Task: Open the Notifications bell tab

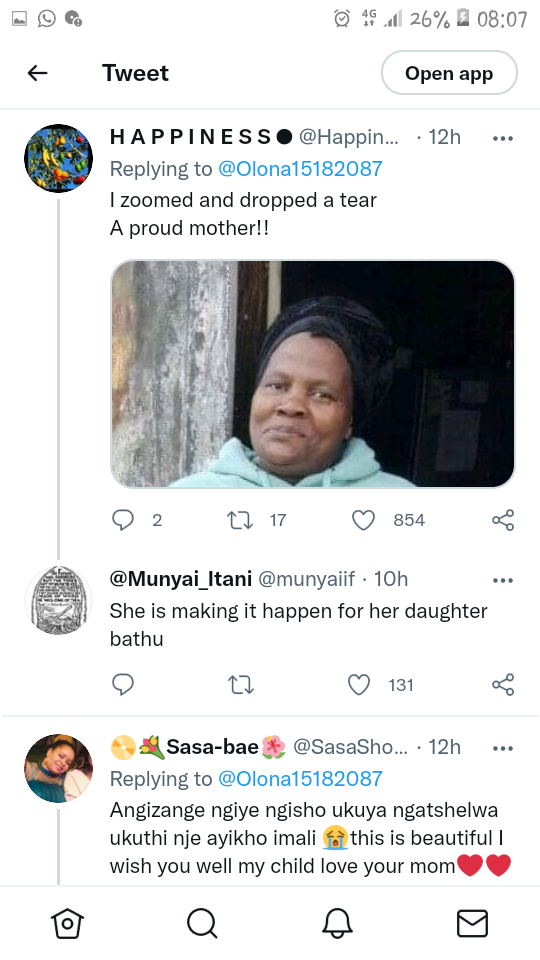Action: pyautogui.click(x=337, y=923)
